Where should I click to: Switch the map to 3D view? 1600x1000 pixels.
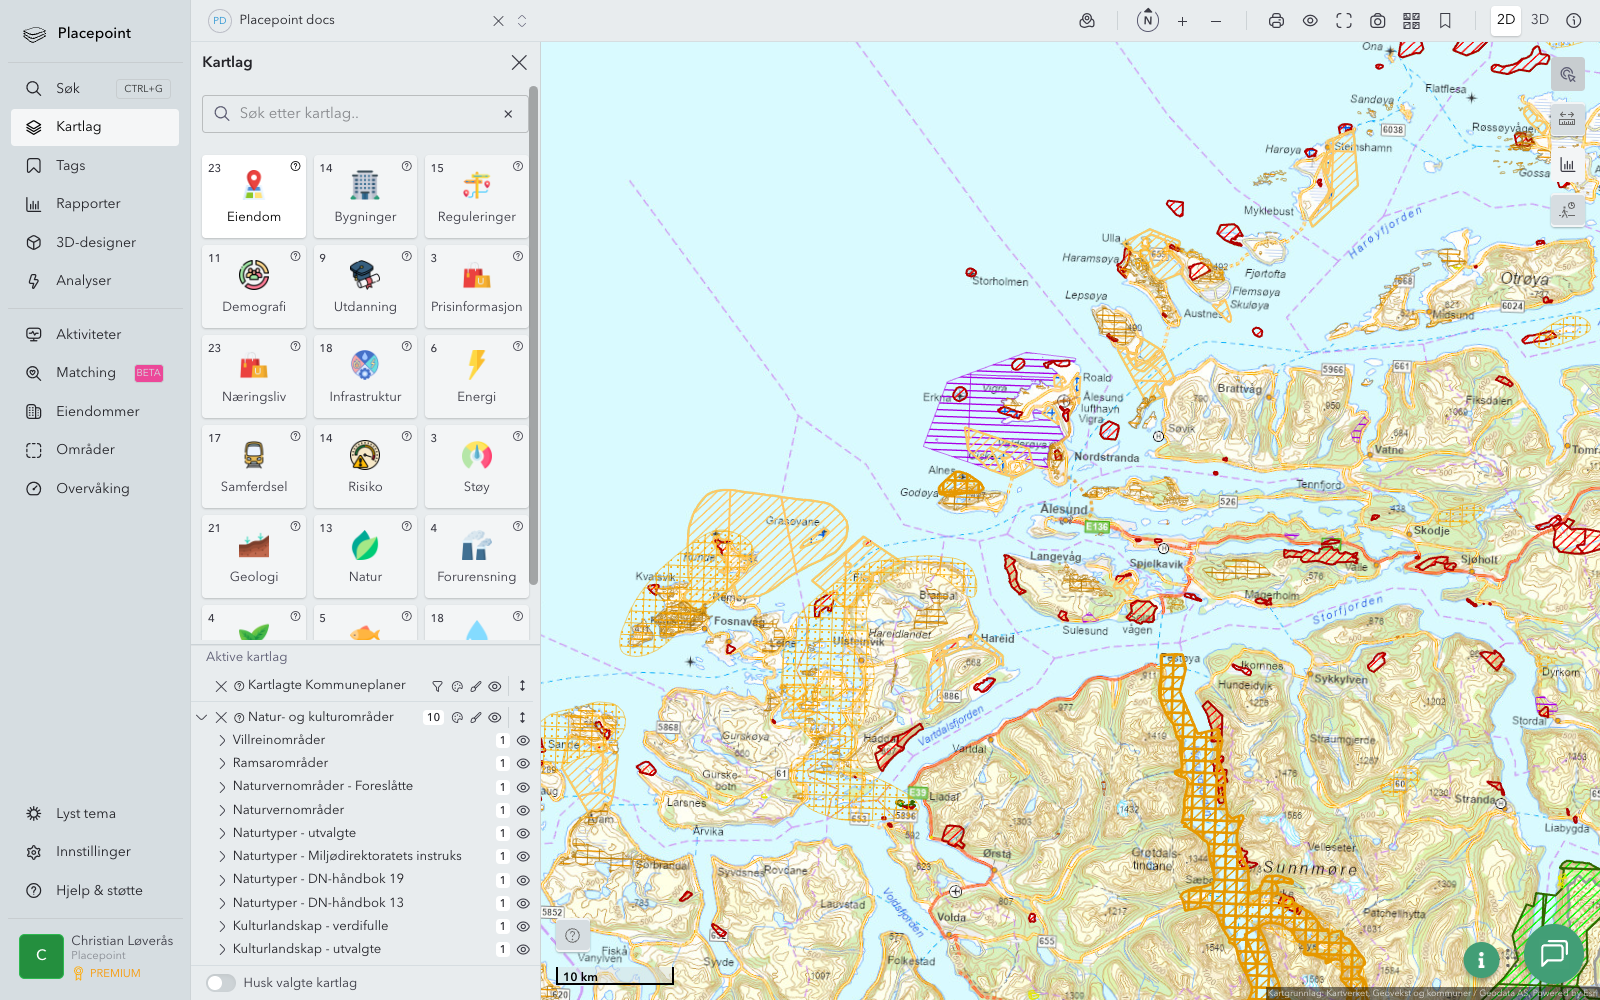pyautogui.click(x=1540, y=20)
